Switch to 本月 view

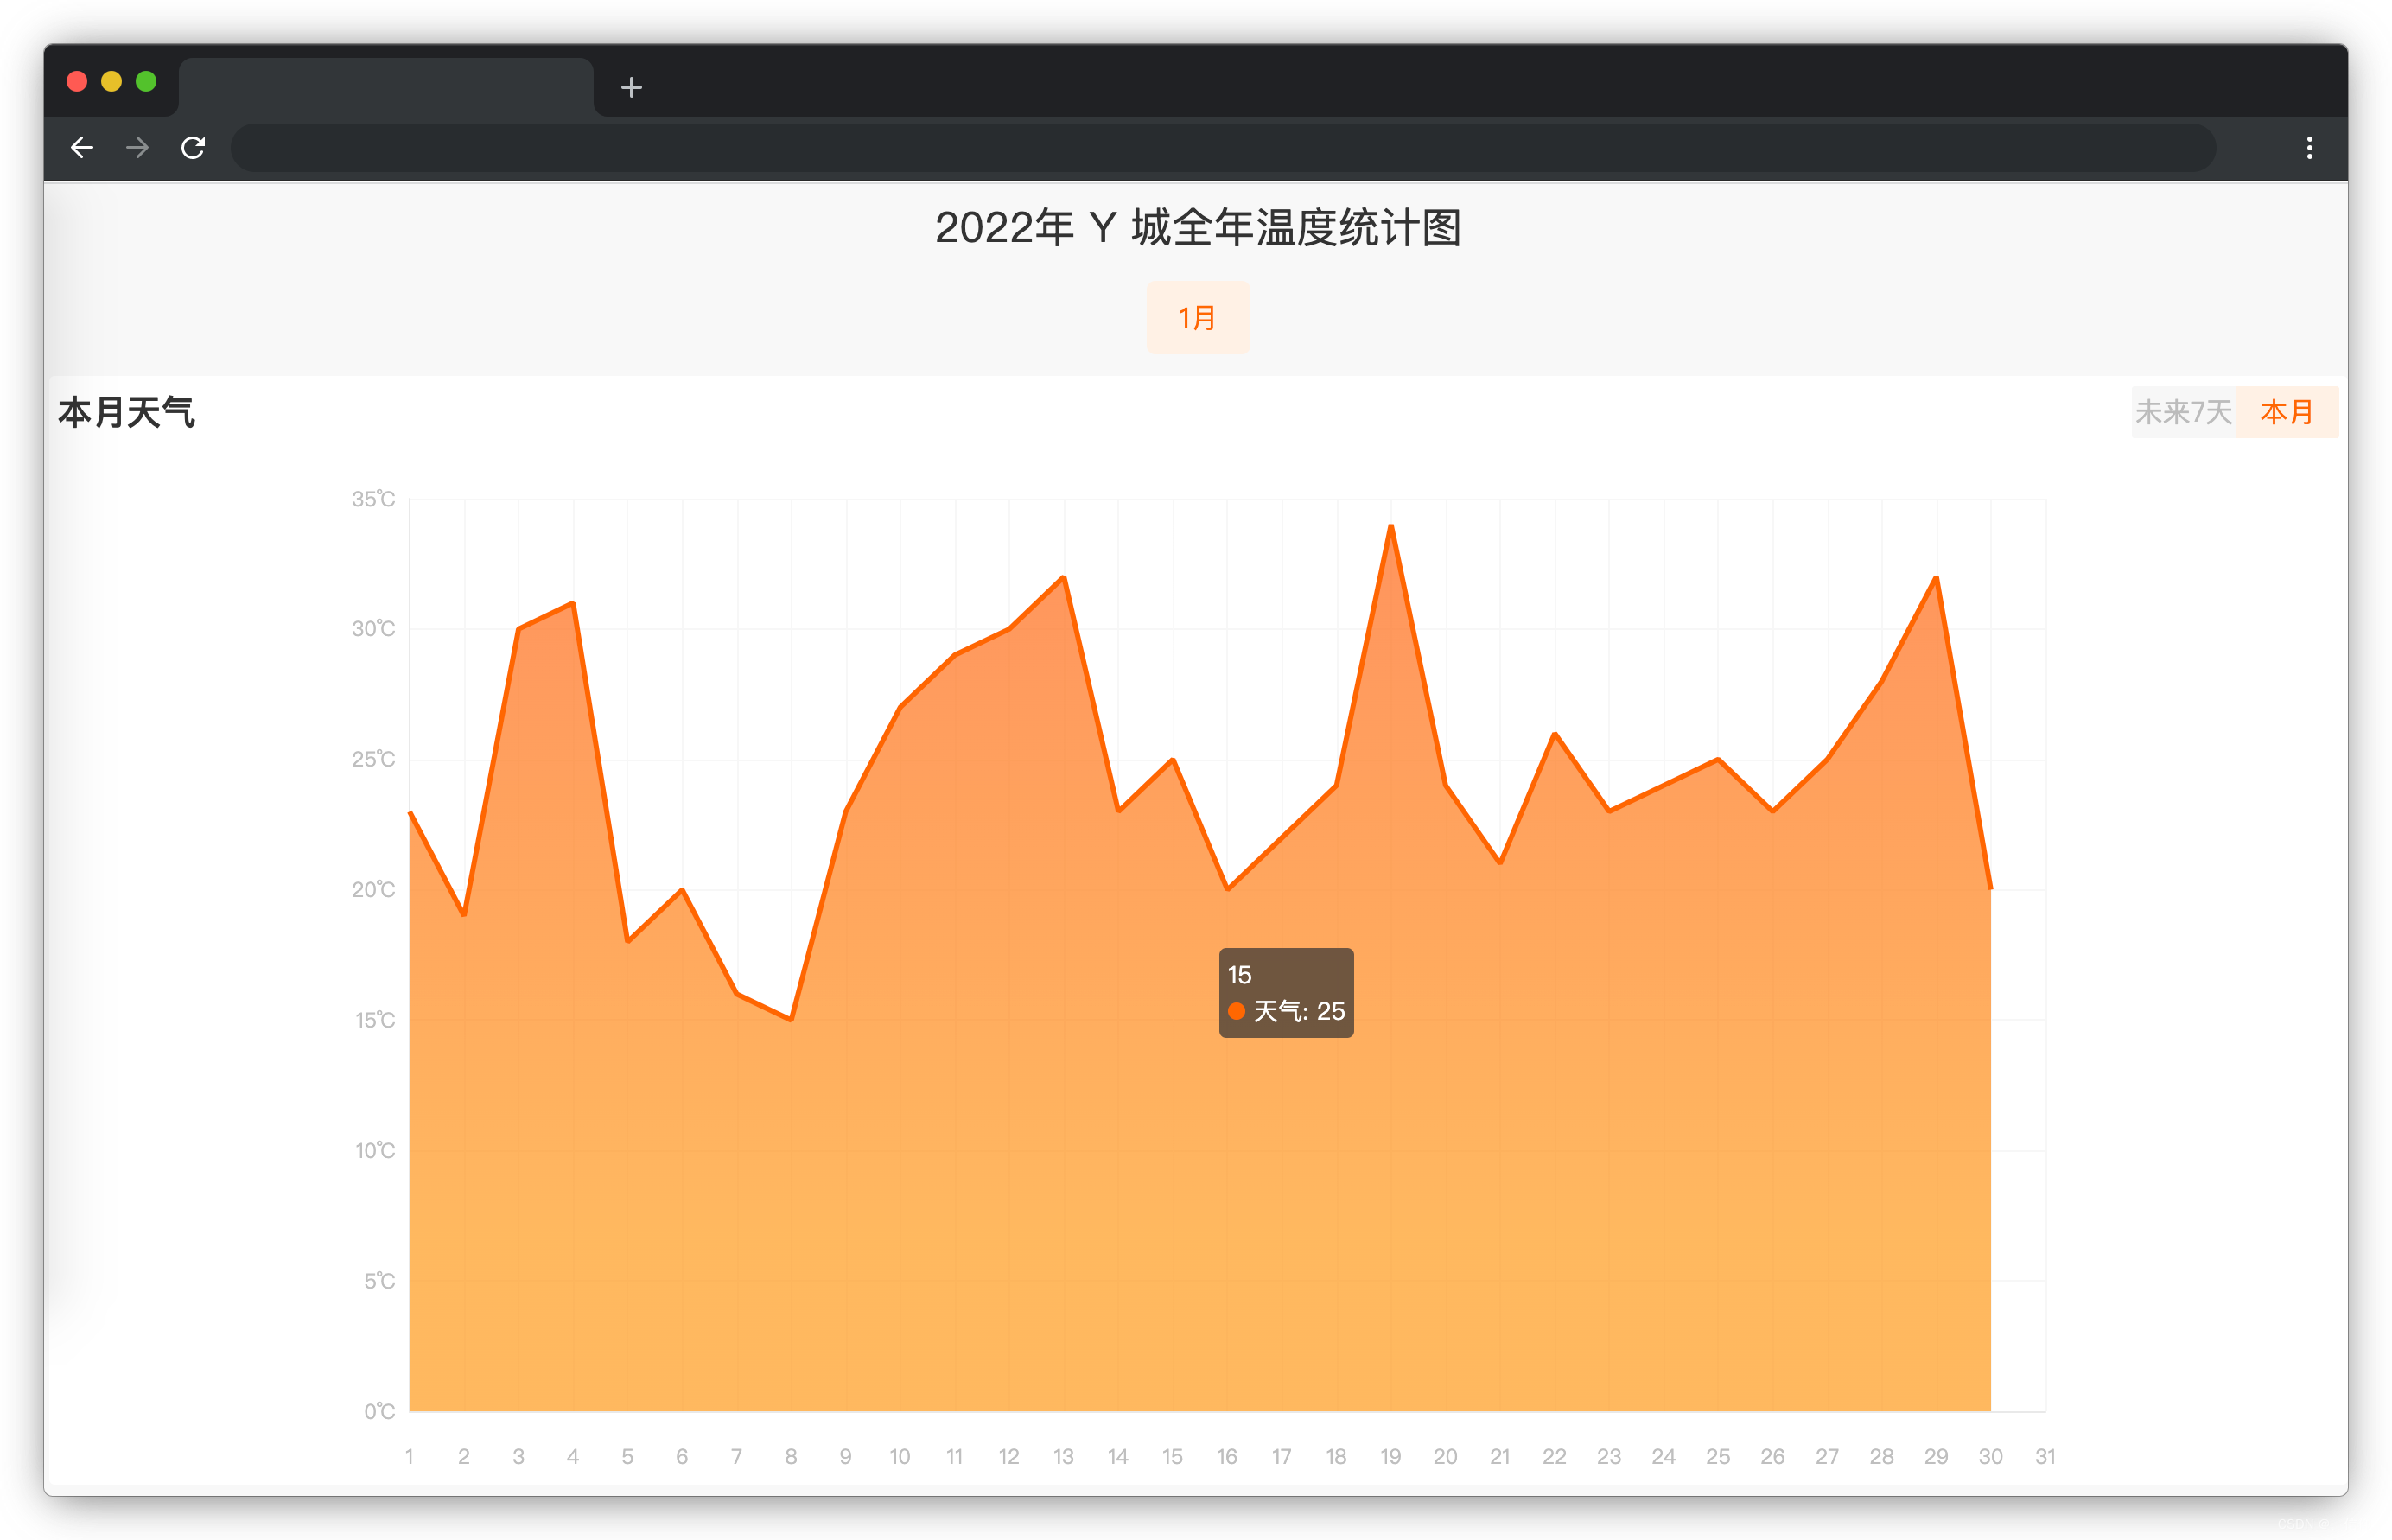pos(2286,412)
